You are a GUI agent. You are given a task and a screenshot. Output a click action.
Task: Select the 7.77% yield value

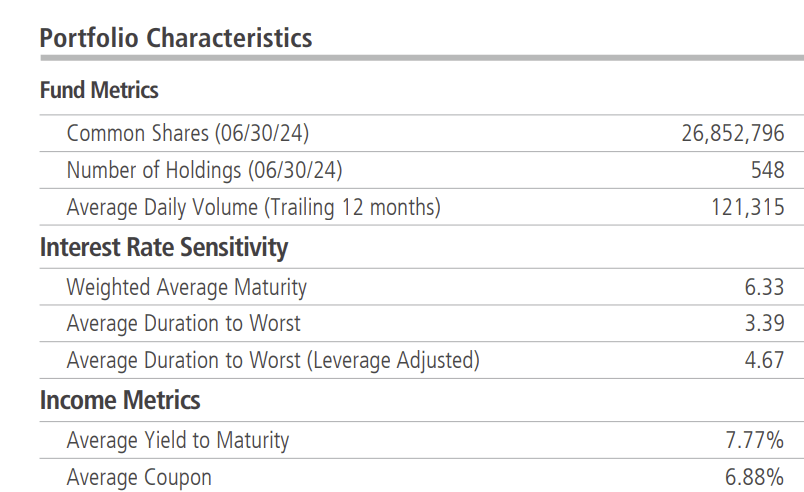(x=755, y=440)
